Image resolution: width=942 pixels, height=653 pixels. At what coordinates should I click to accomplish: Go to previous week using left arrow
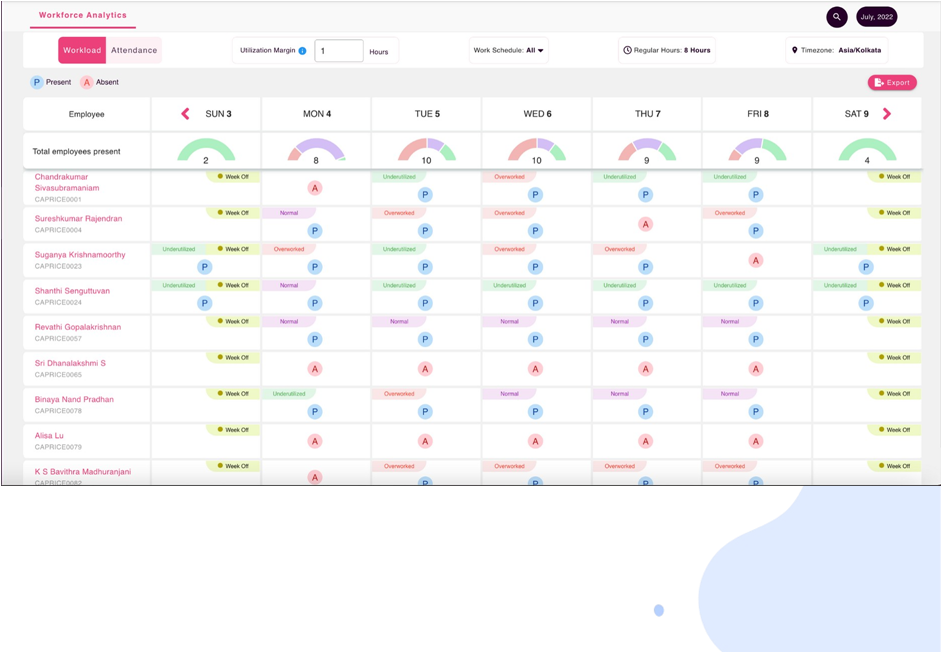click(x=185, y=114)
